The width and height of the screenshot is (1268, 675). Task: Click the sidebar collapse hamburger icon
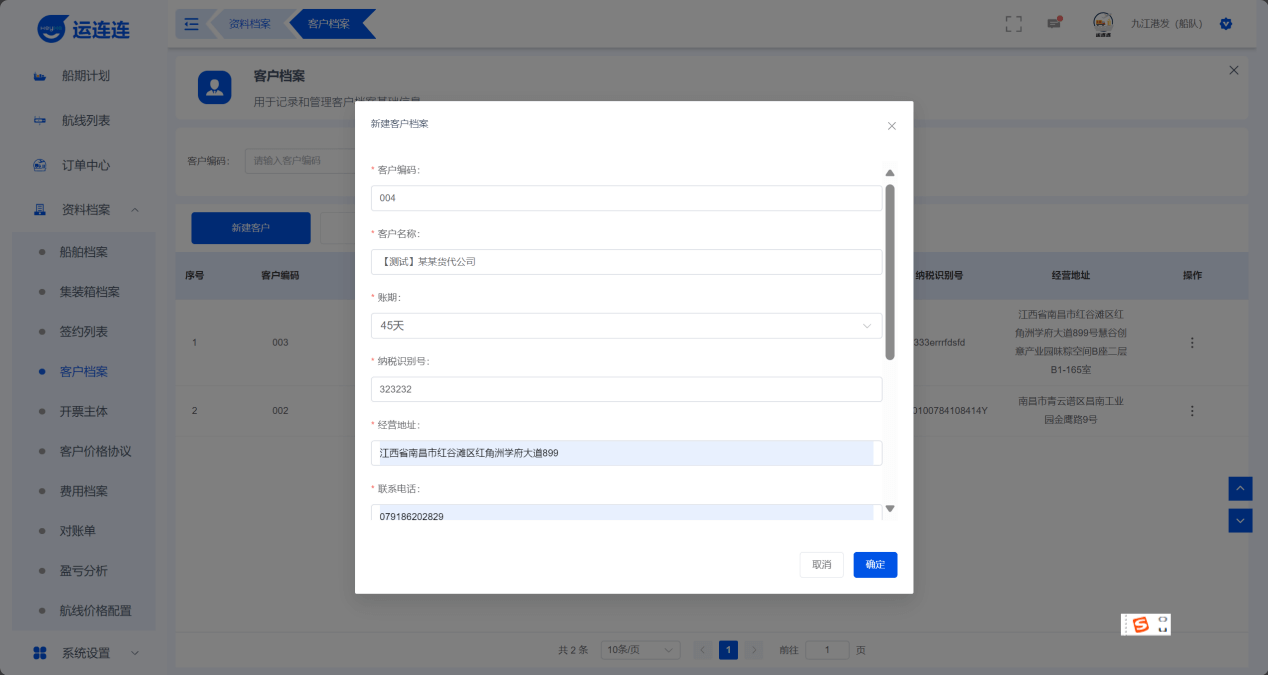(192, 24)
